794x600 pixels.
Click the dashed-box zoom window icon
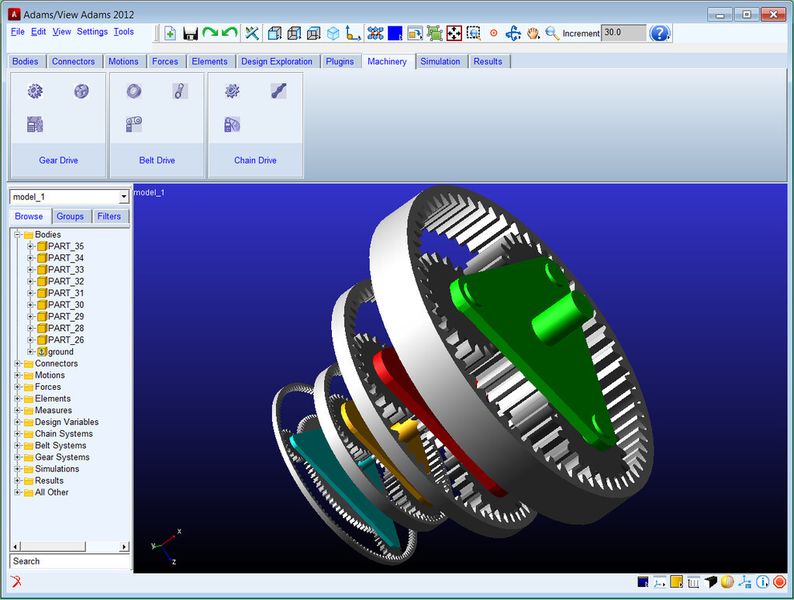(473, 33)
